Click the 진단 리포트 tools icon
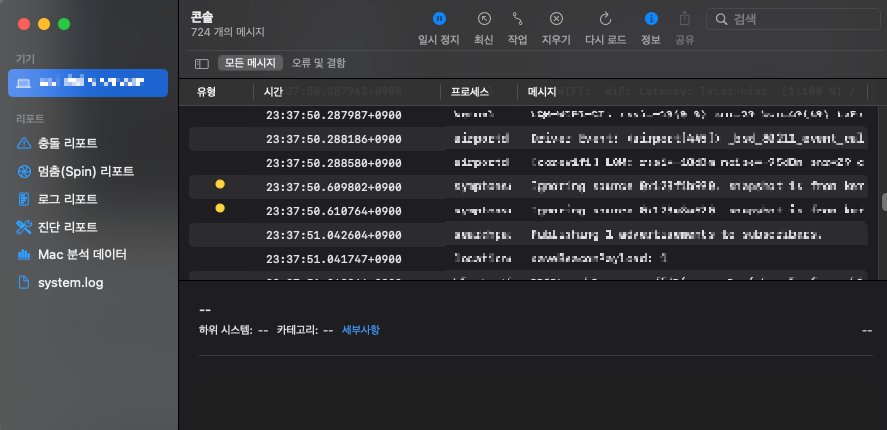887x430 pixels. pos(24,227)
